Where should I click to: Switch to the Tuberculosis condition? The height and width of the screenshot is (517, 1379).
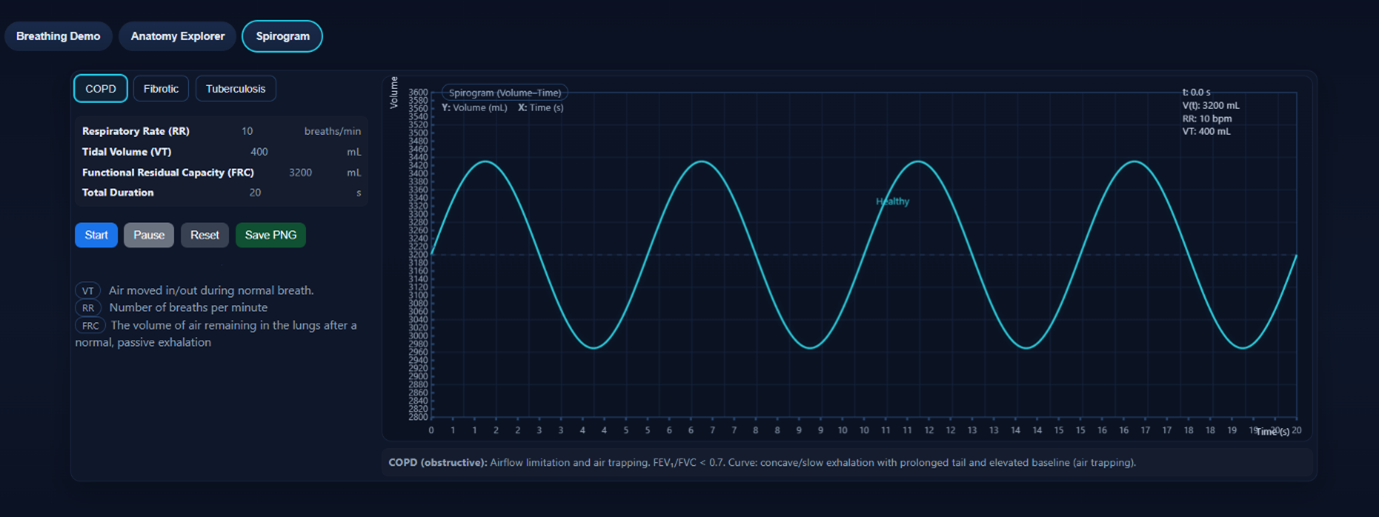tap(235, 89)
